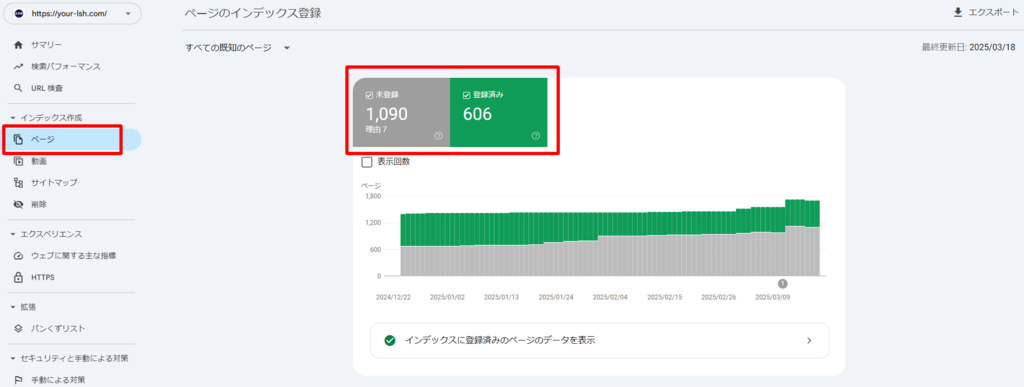The height and width of the screenshot is (387, 1024).
Task: Click the ページのインデックス登録 heading
Action: click(253, 13)
